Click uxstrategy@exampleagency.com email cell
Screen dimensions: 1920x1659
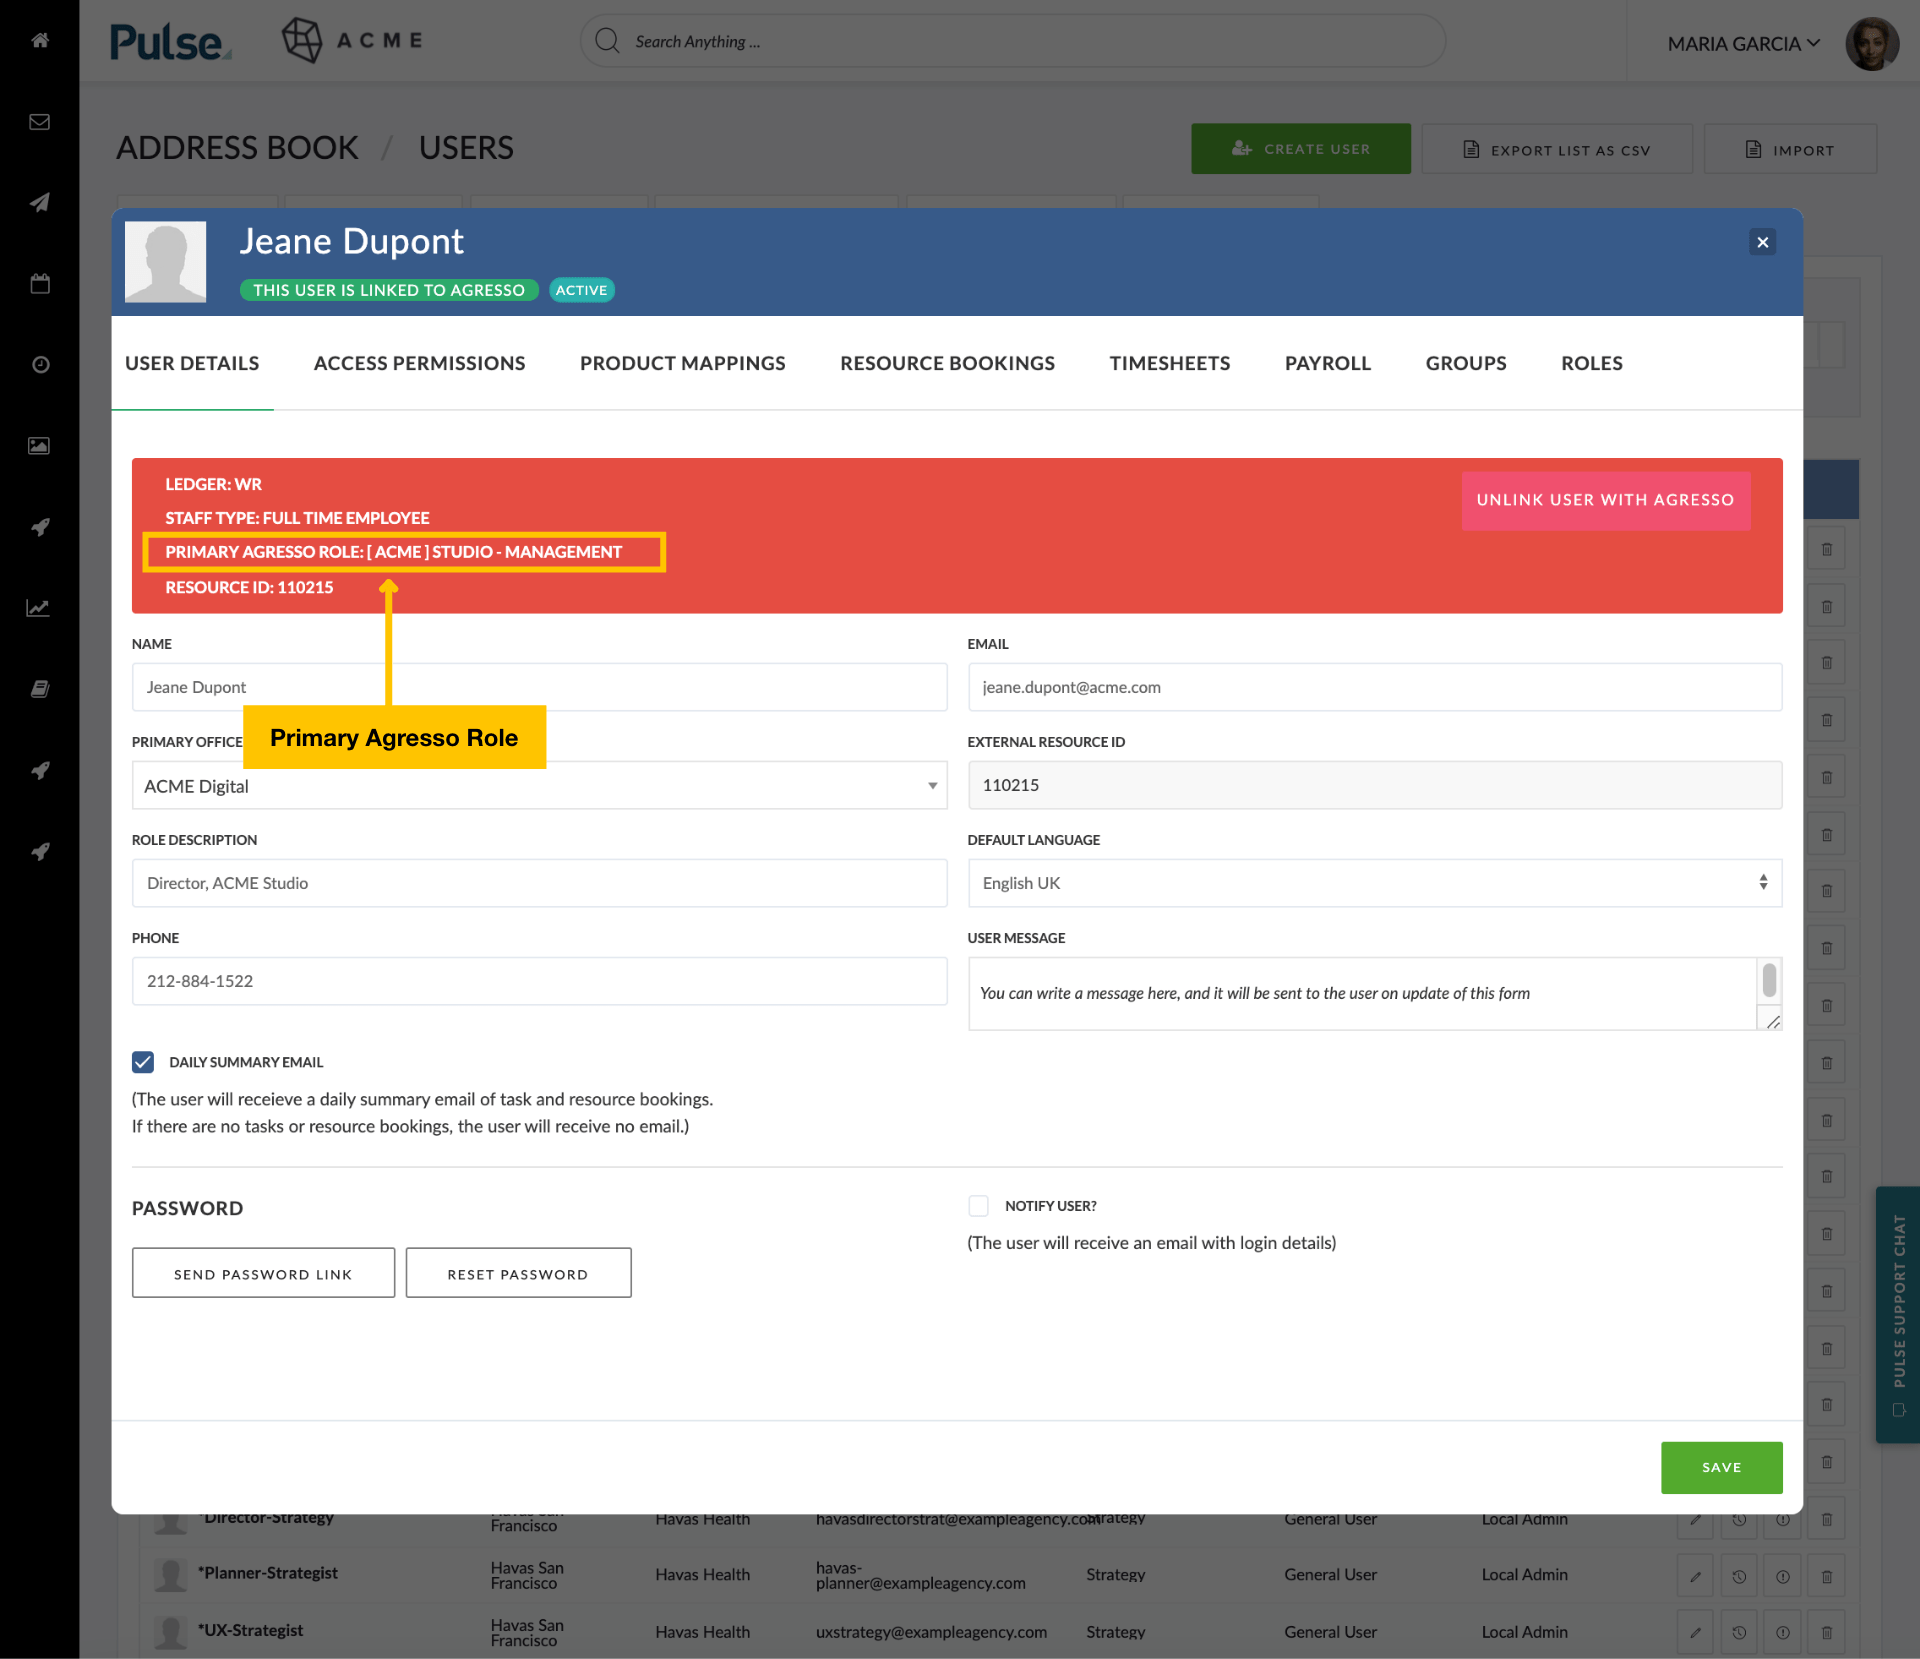pos(931,1632)
